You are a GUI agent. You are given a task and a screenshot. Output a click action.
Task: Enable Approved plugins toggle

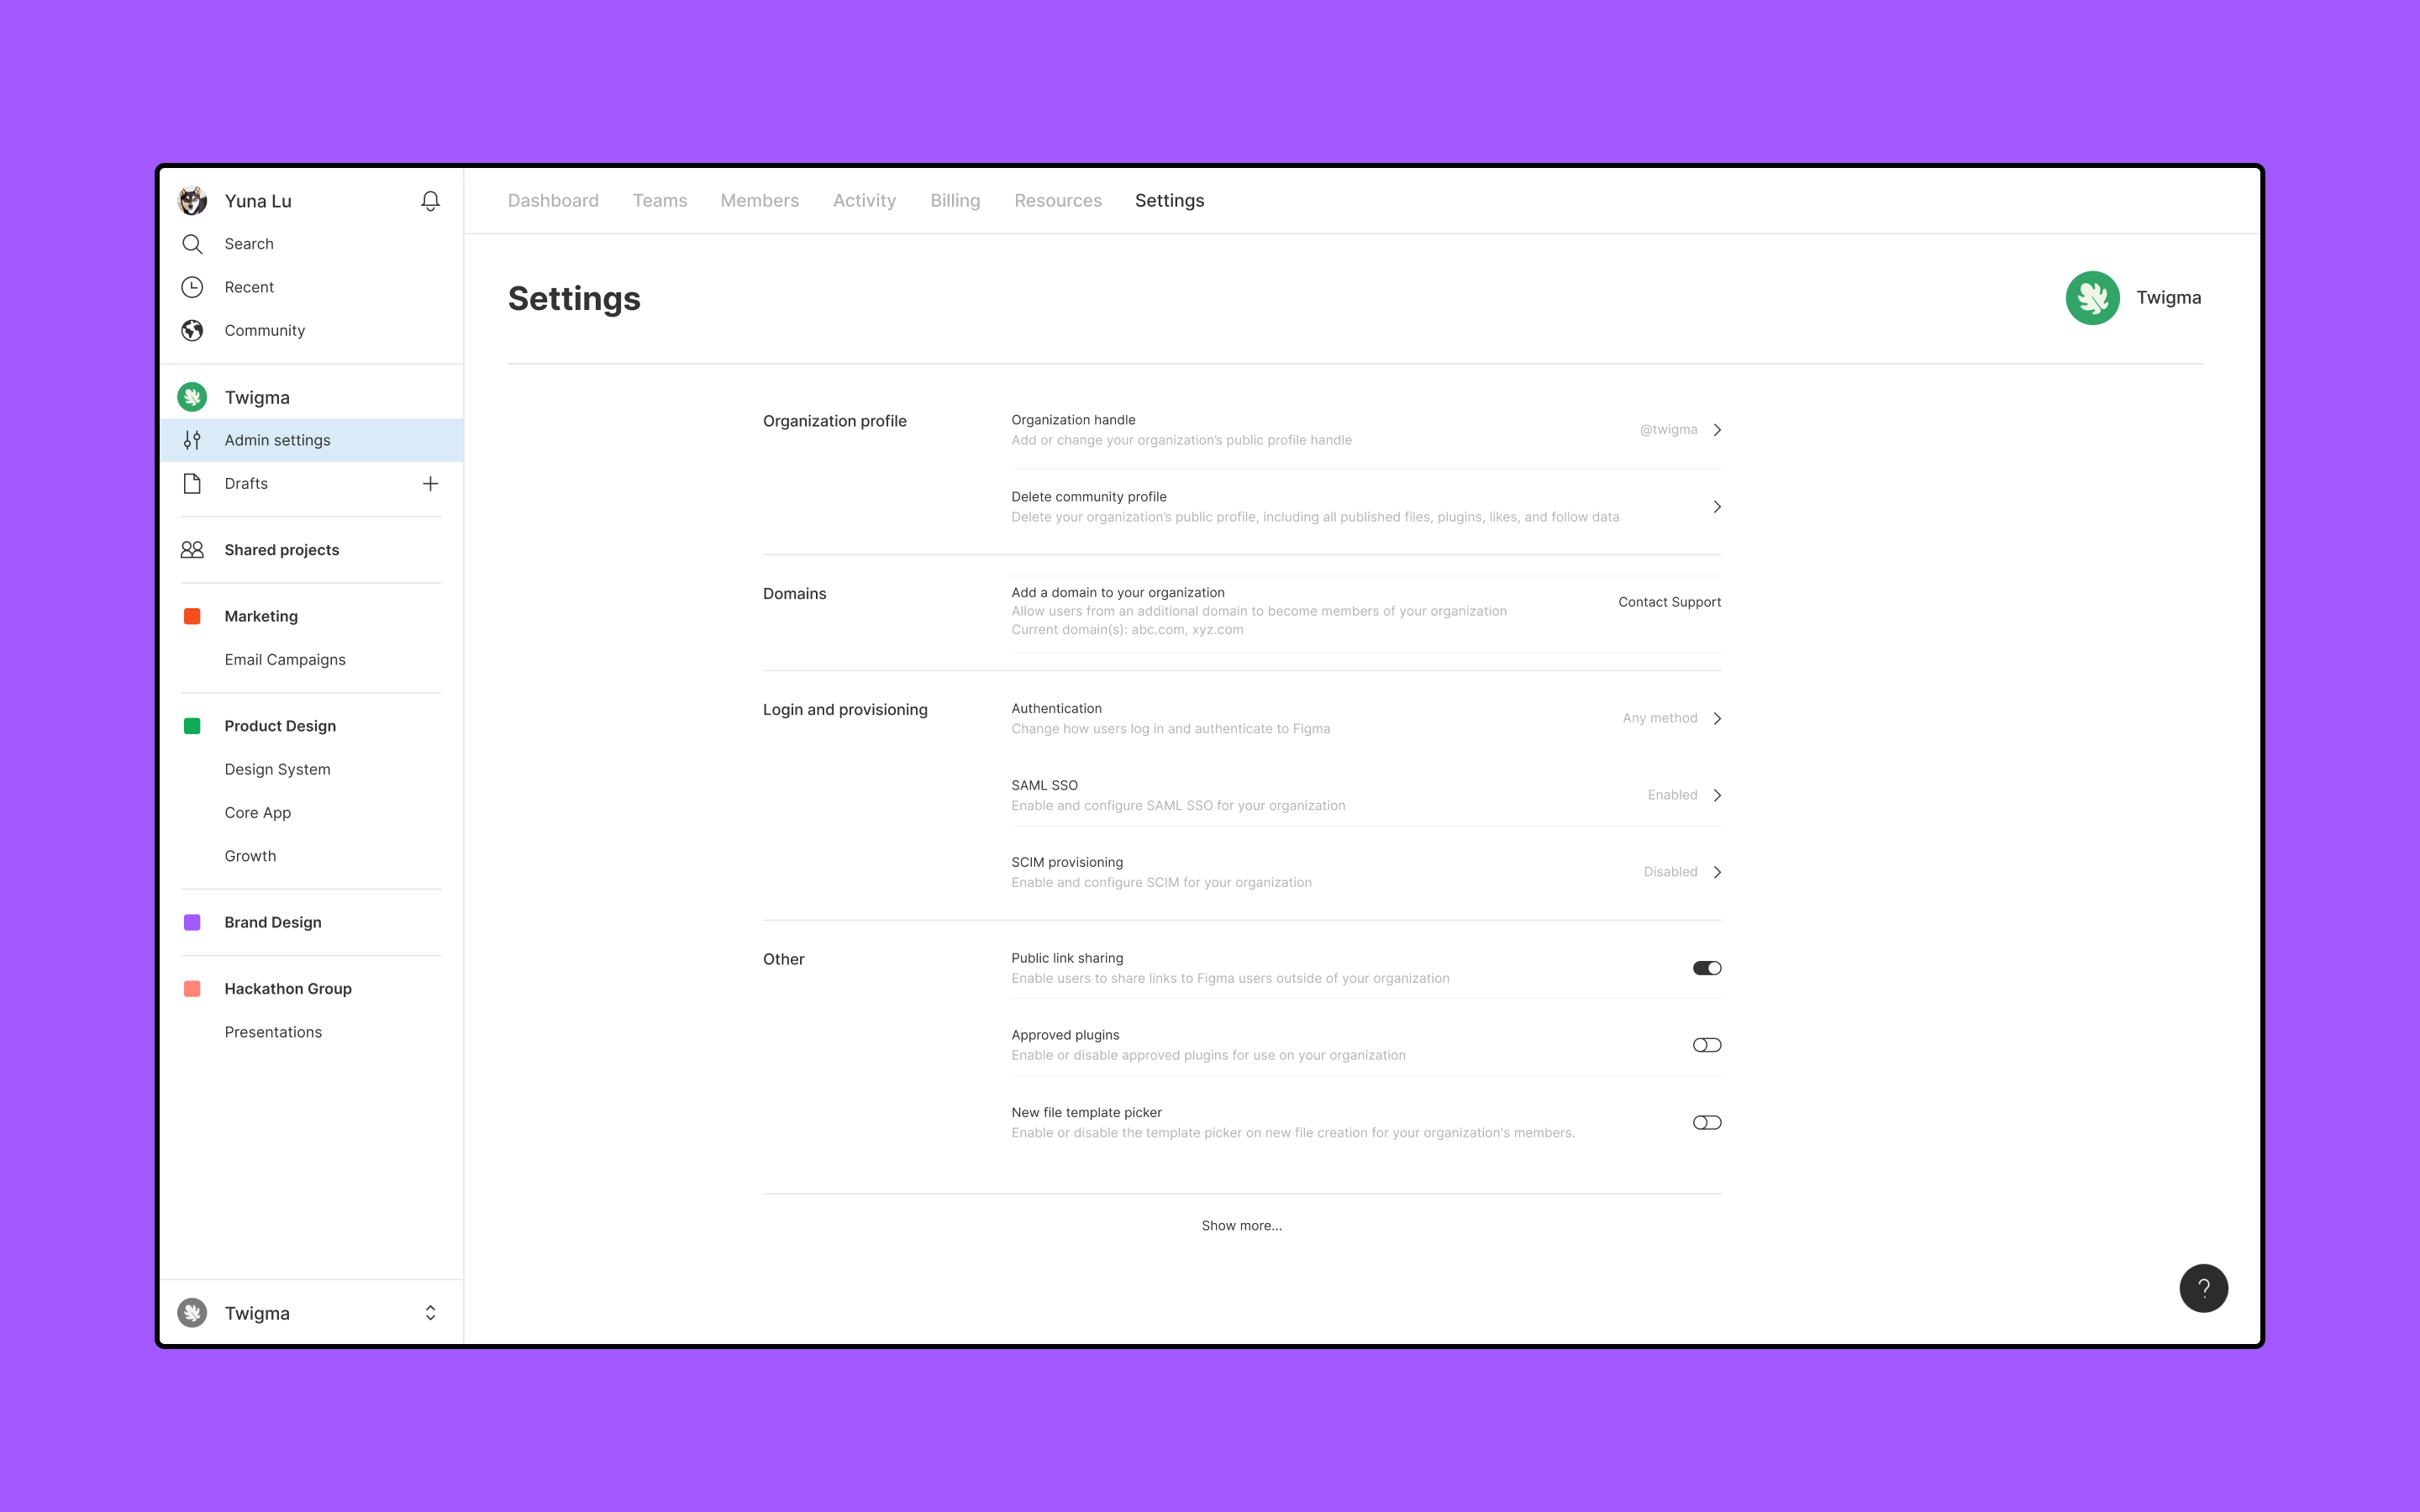[1706, 1045]
